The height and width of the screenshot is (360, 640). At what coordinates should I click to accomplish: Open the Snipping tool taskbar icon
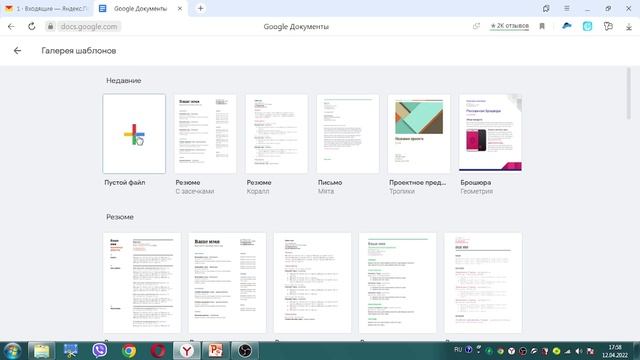coord(70,351)
